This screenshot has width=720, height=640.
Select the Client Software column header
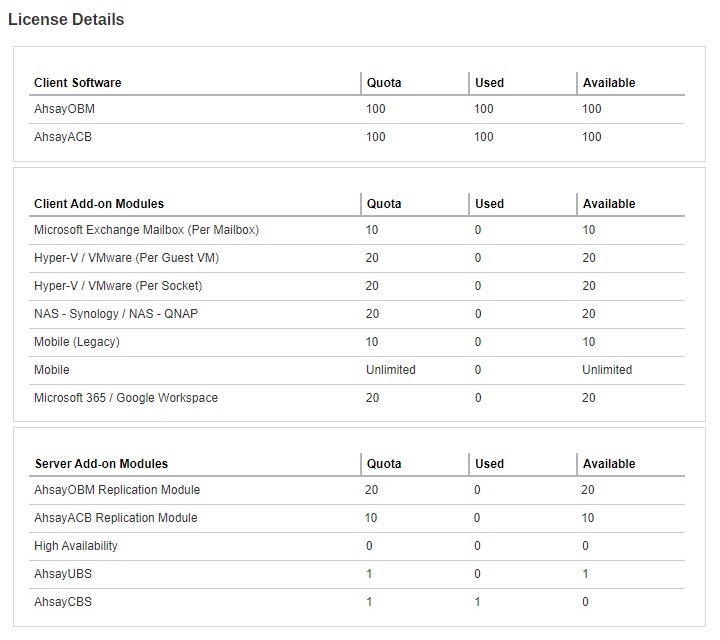tap(78, 83)
